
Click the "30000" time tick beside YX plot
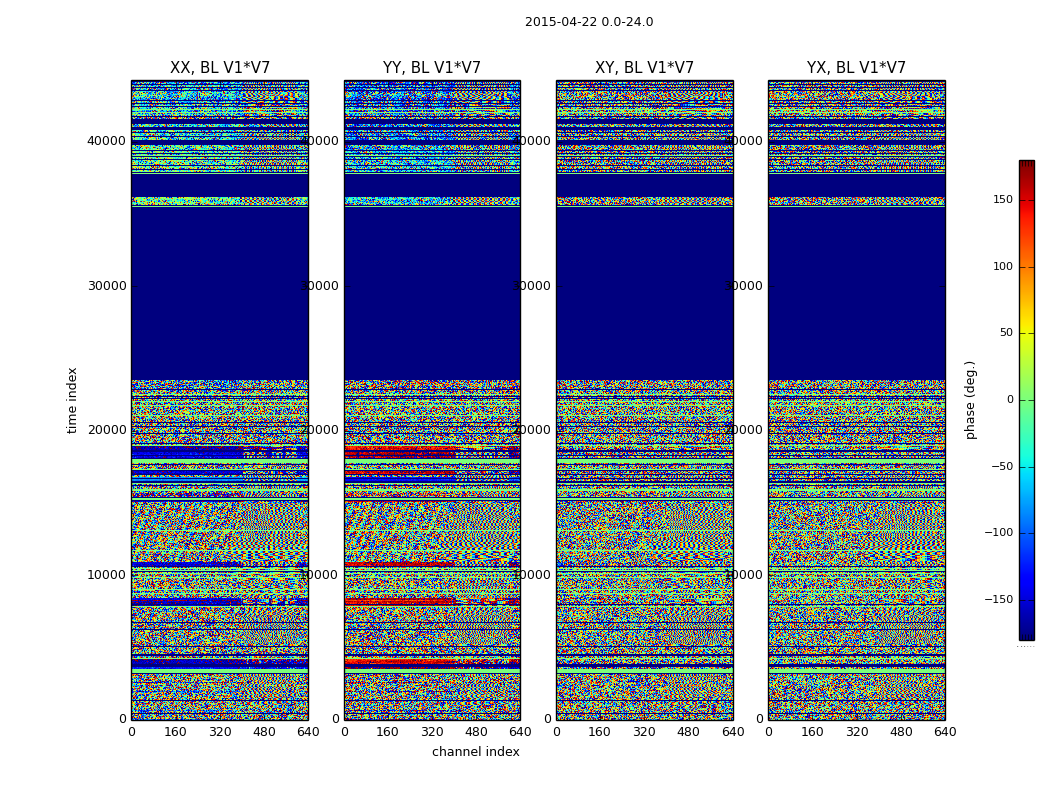click(x=743, y=285)
